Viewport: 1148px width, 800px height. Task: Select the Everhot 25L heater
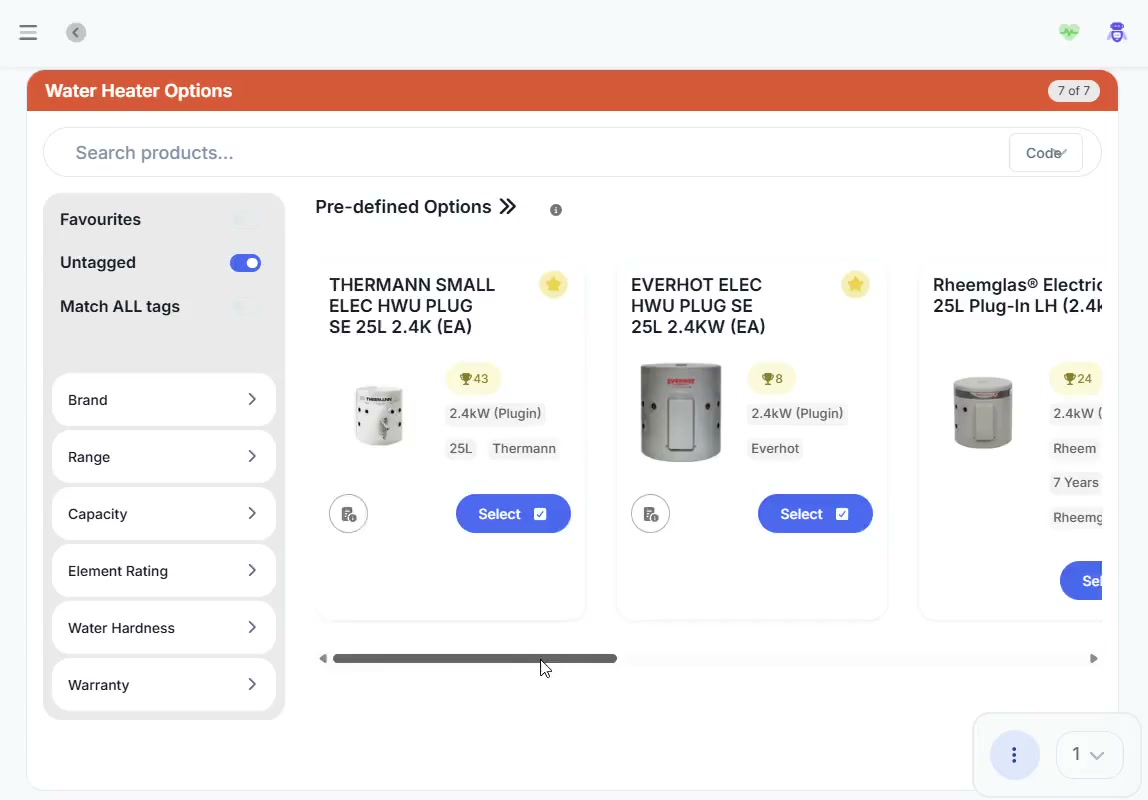(815, 514)
